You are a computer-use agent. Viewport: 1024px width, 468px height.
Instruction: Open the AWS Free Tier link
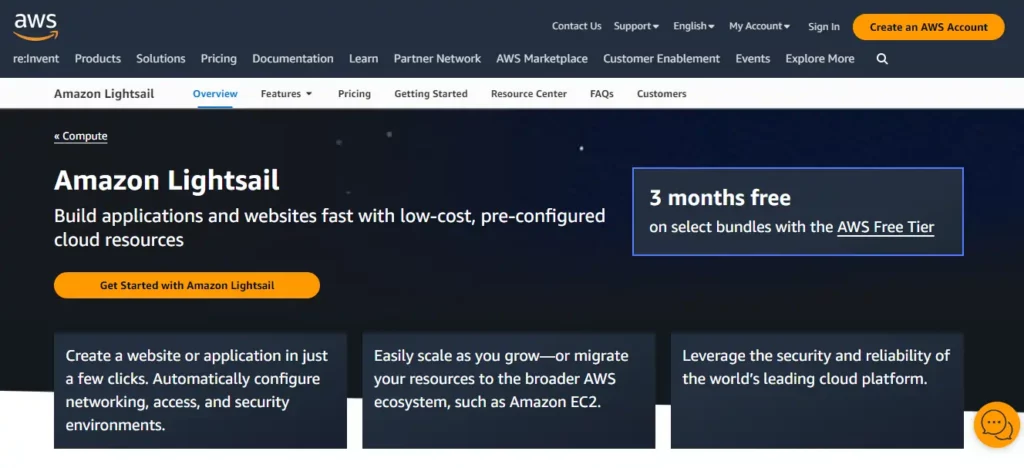click(x=886, y=227)
